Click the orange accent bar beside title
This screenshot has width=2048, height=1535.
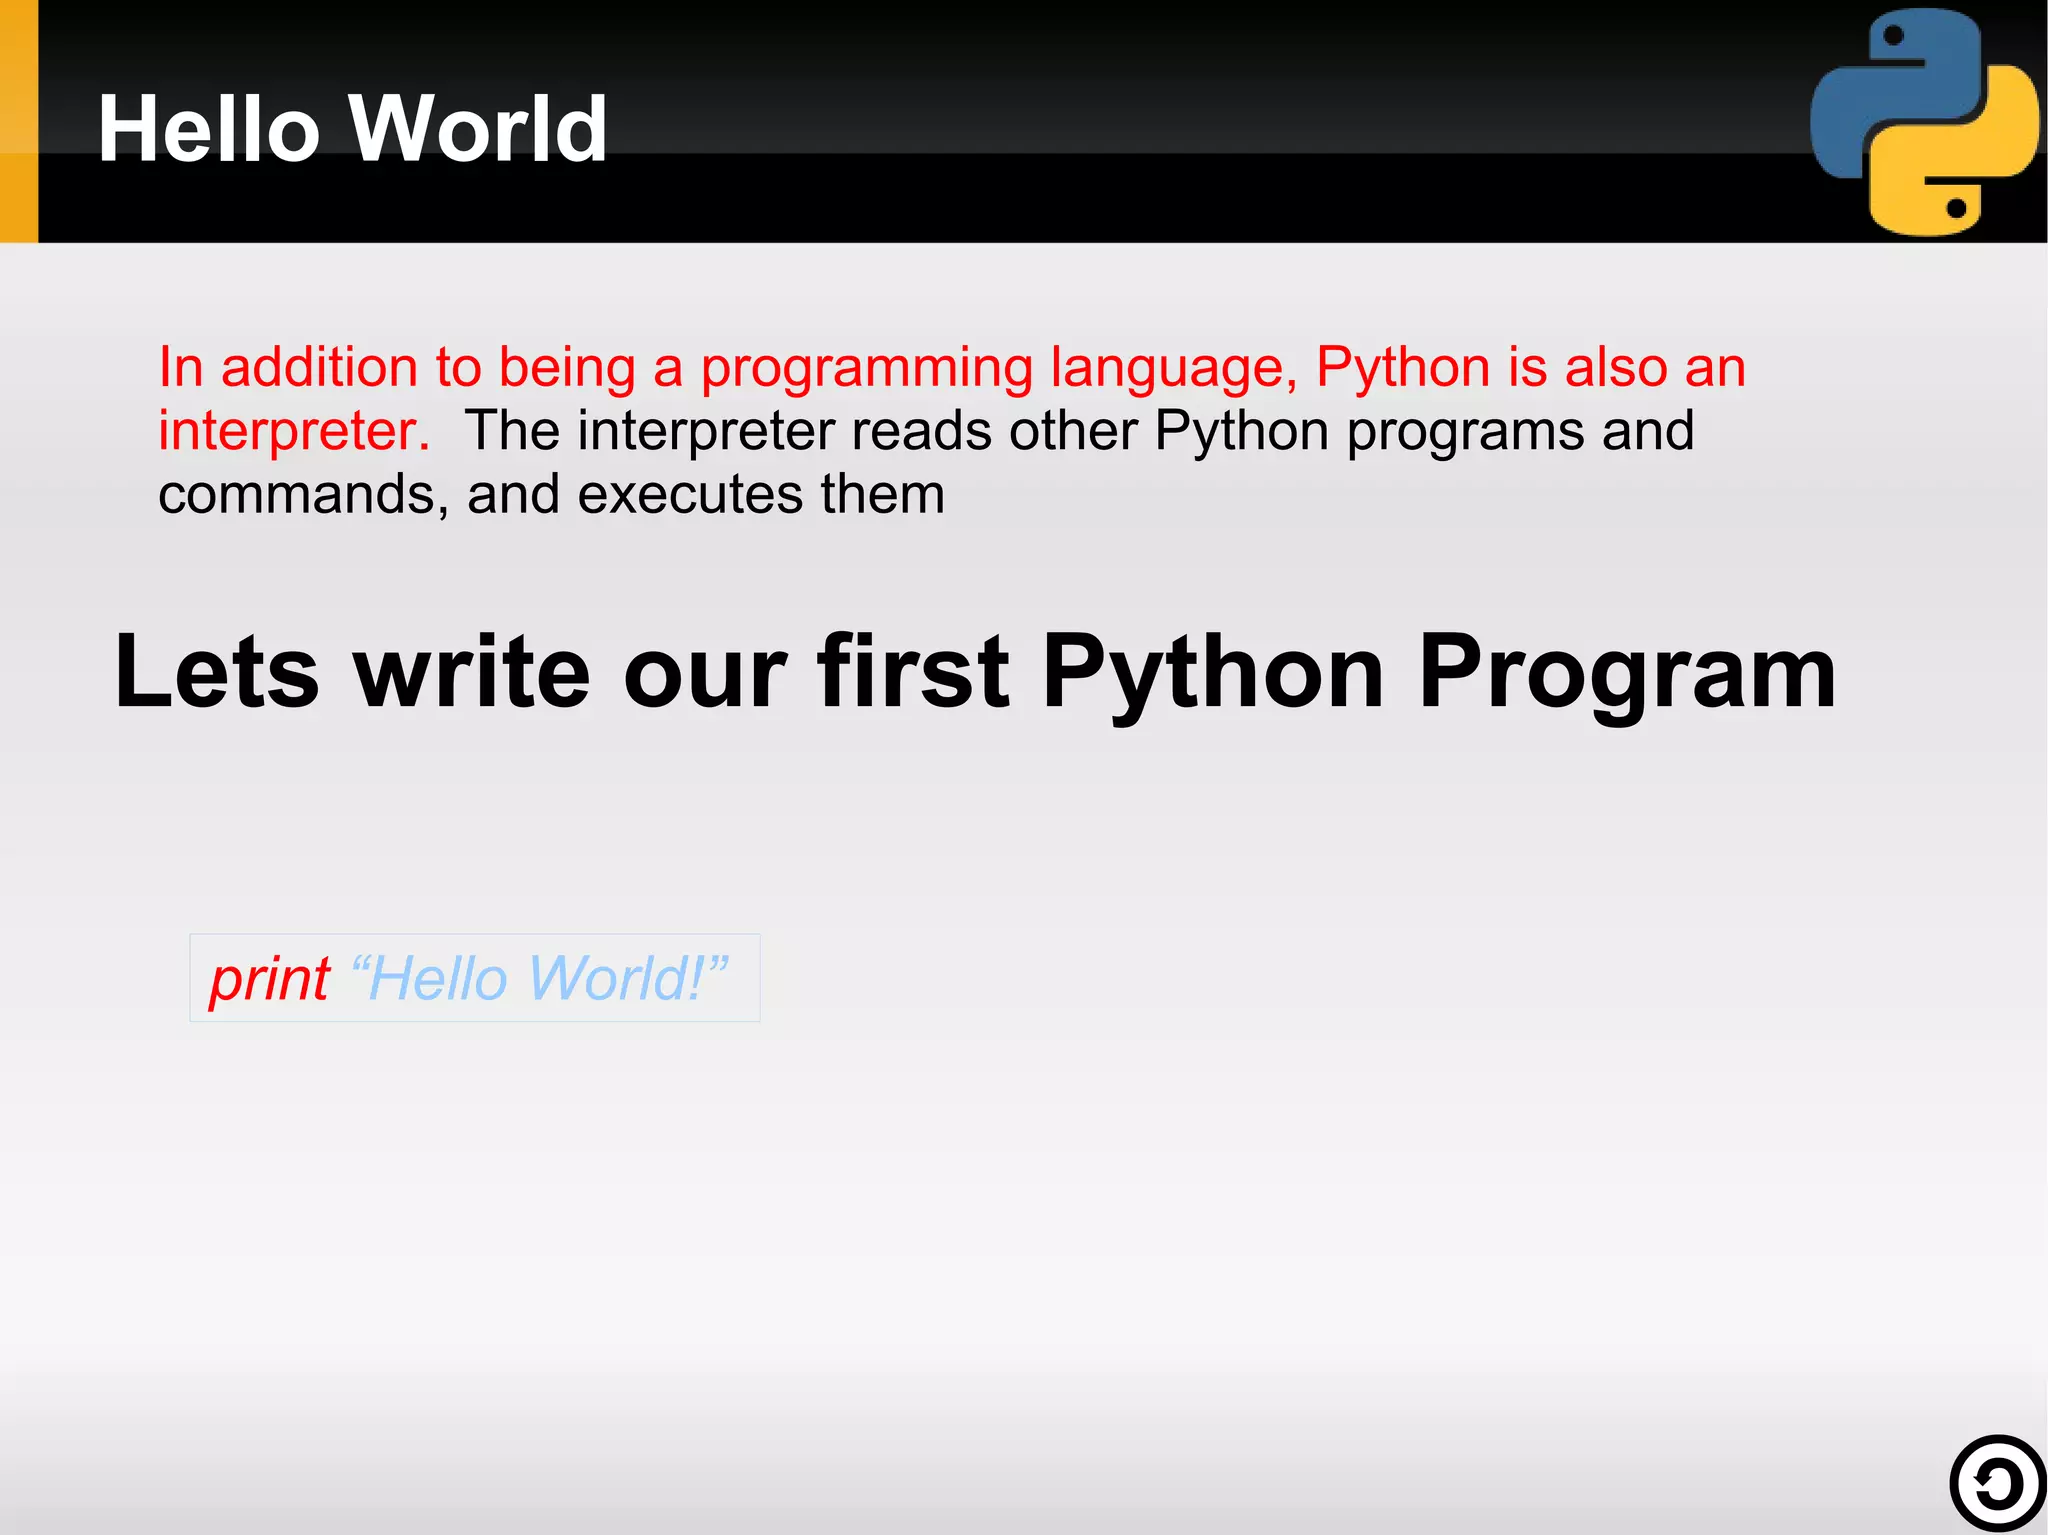pos(18,121)
